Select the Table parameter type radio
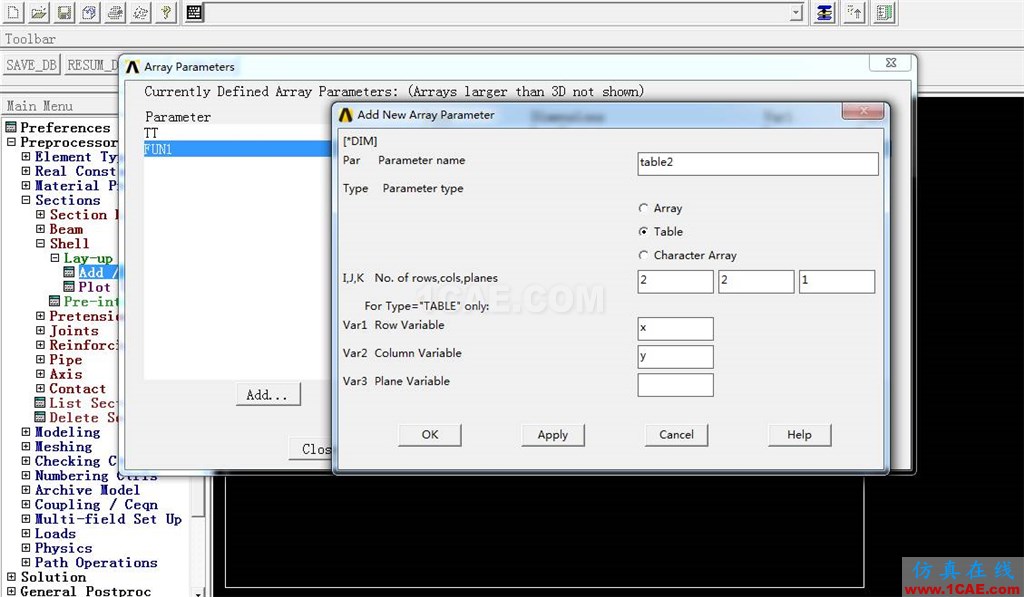The height and width of the screenshot is (597, 1024). click(643, 231)
